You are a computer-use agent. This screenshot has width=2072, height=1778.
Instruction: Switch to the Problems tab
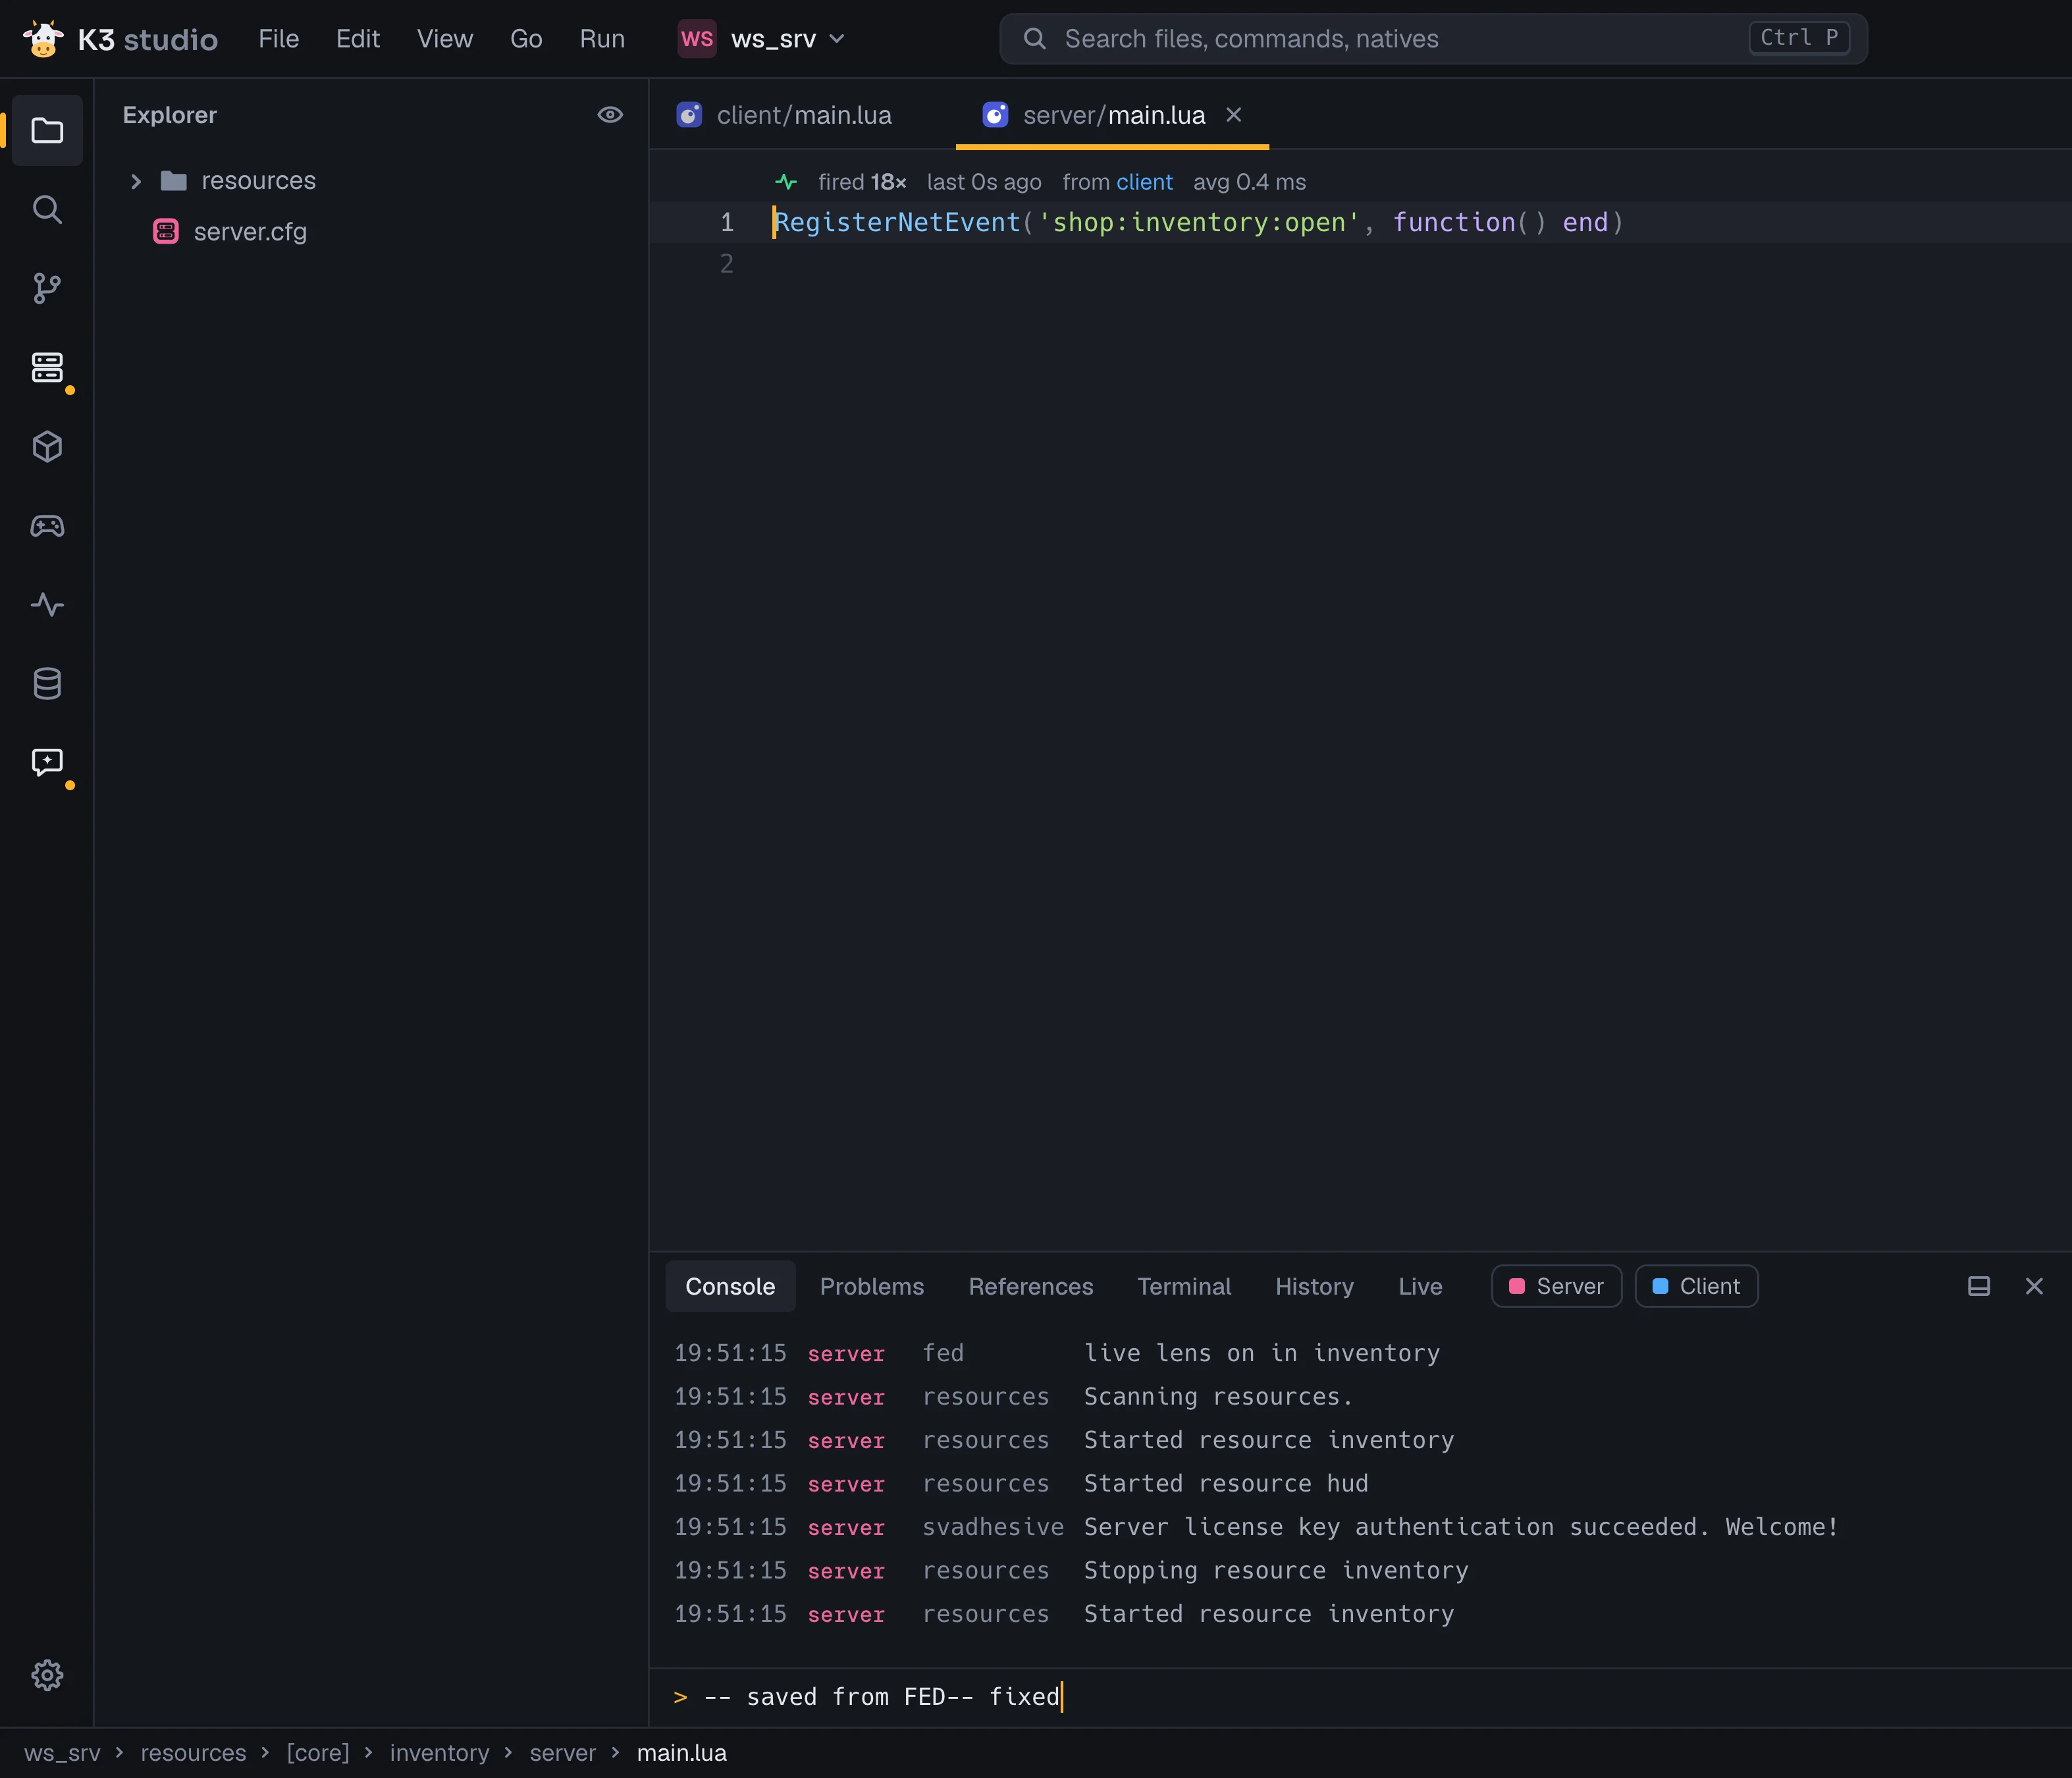click(872, 1286)
